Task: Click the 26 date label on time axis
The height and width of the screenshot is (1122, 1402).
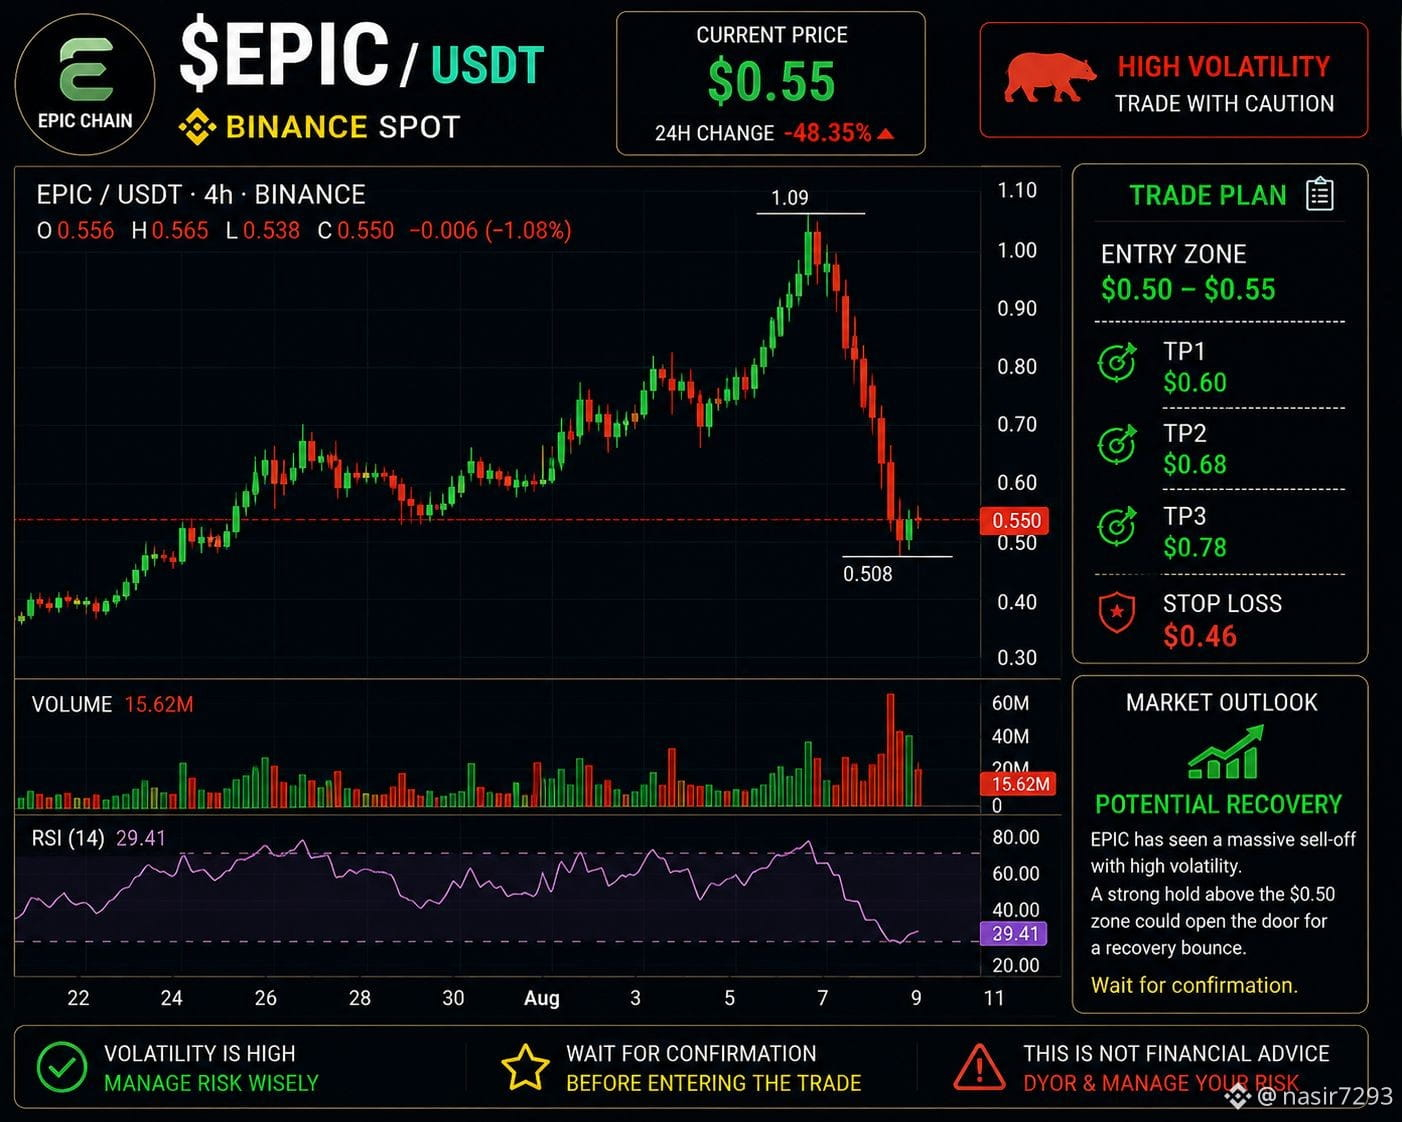Action: pos(265,998)
